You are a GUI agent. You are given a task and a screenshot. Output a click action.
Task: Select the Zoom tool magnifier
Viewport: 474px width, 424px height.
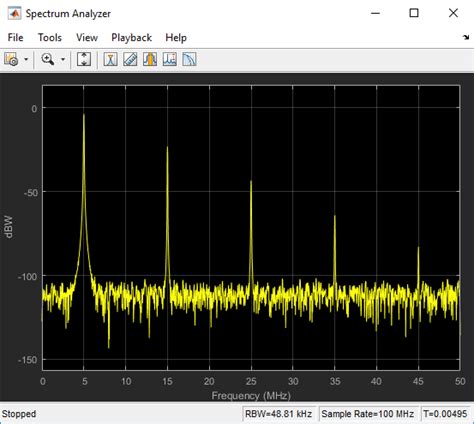pos(48,60)
